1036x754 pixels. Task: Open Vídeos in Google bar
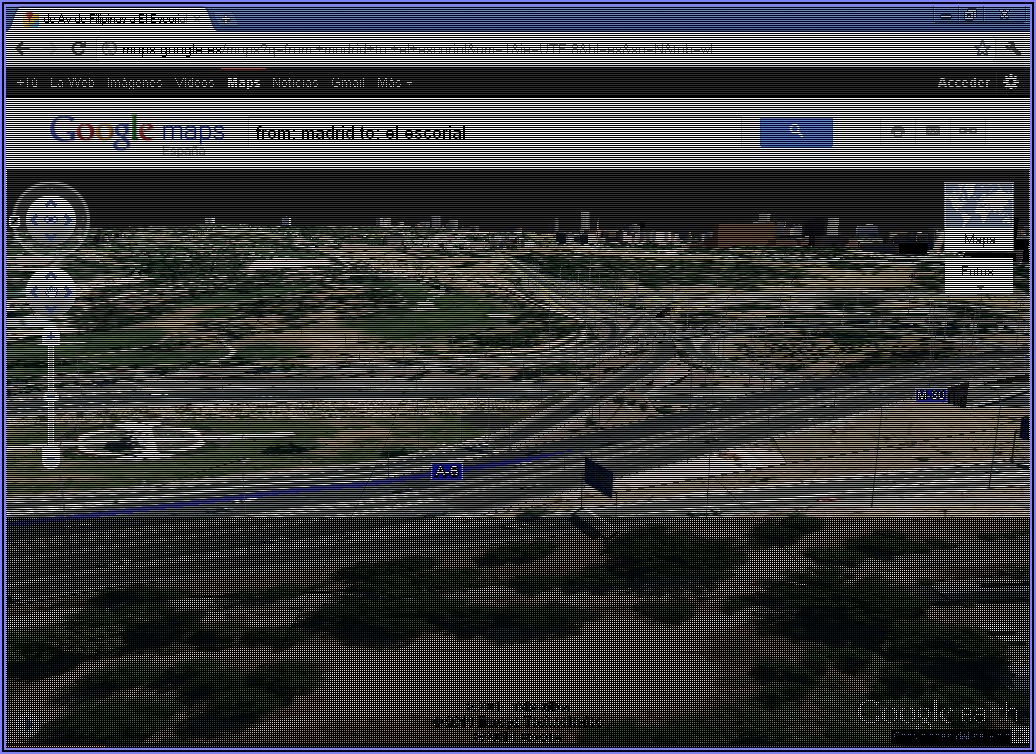[194, 83]
